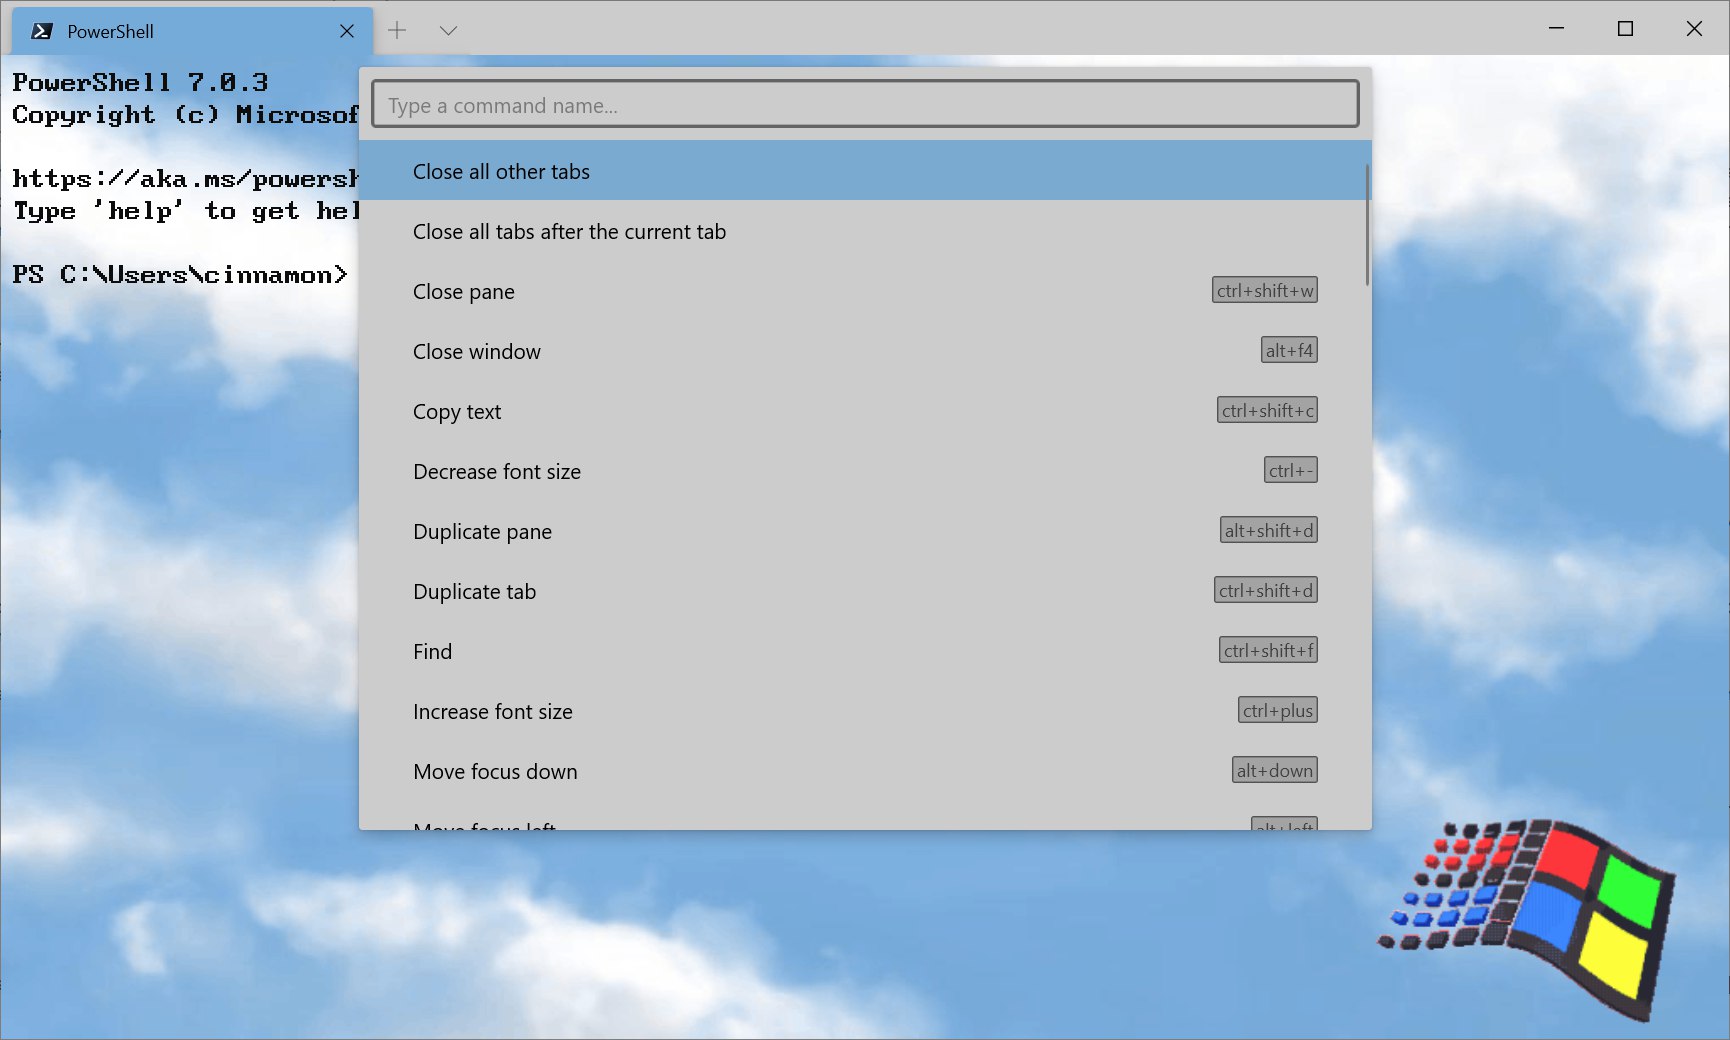
Task: Expand the new tab profile dropdown
Action: (448, 30)
